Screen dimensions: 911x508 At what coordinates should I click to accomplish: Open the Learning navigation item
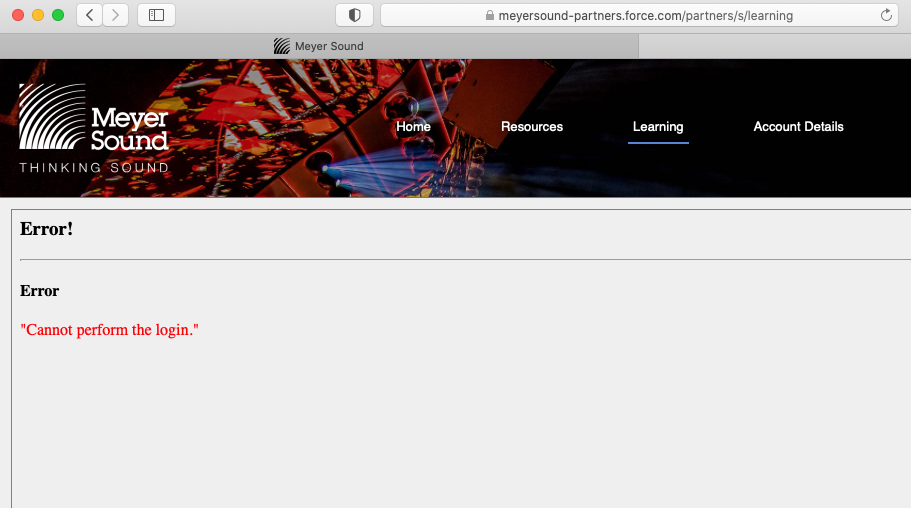(658, 127)
